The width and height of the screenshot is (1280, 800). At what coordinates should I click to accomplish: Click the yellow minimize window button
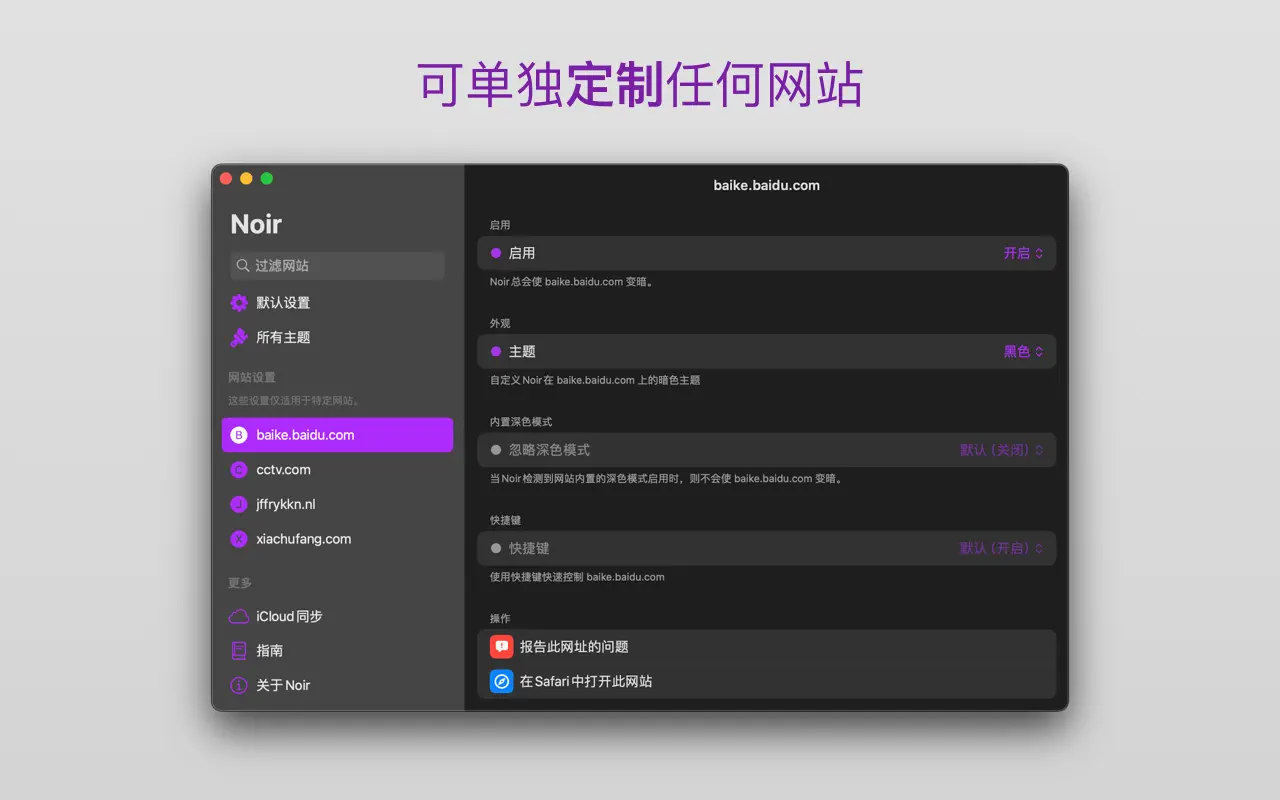(x=246, y=179)
